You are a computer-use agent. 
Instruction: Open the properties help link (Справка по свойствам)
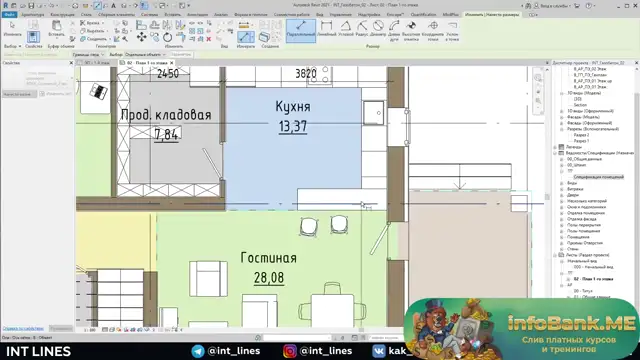[x=23, y=329]
